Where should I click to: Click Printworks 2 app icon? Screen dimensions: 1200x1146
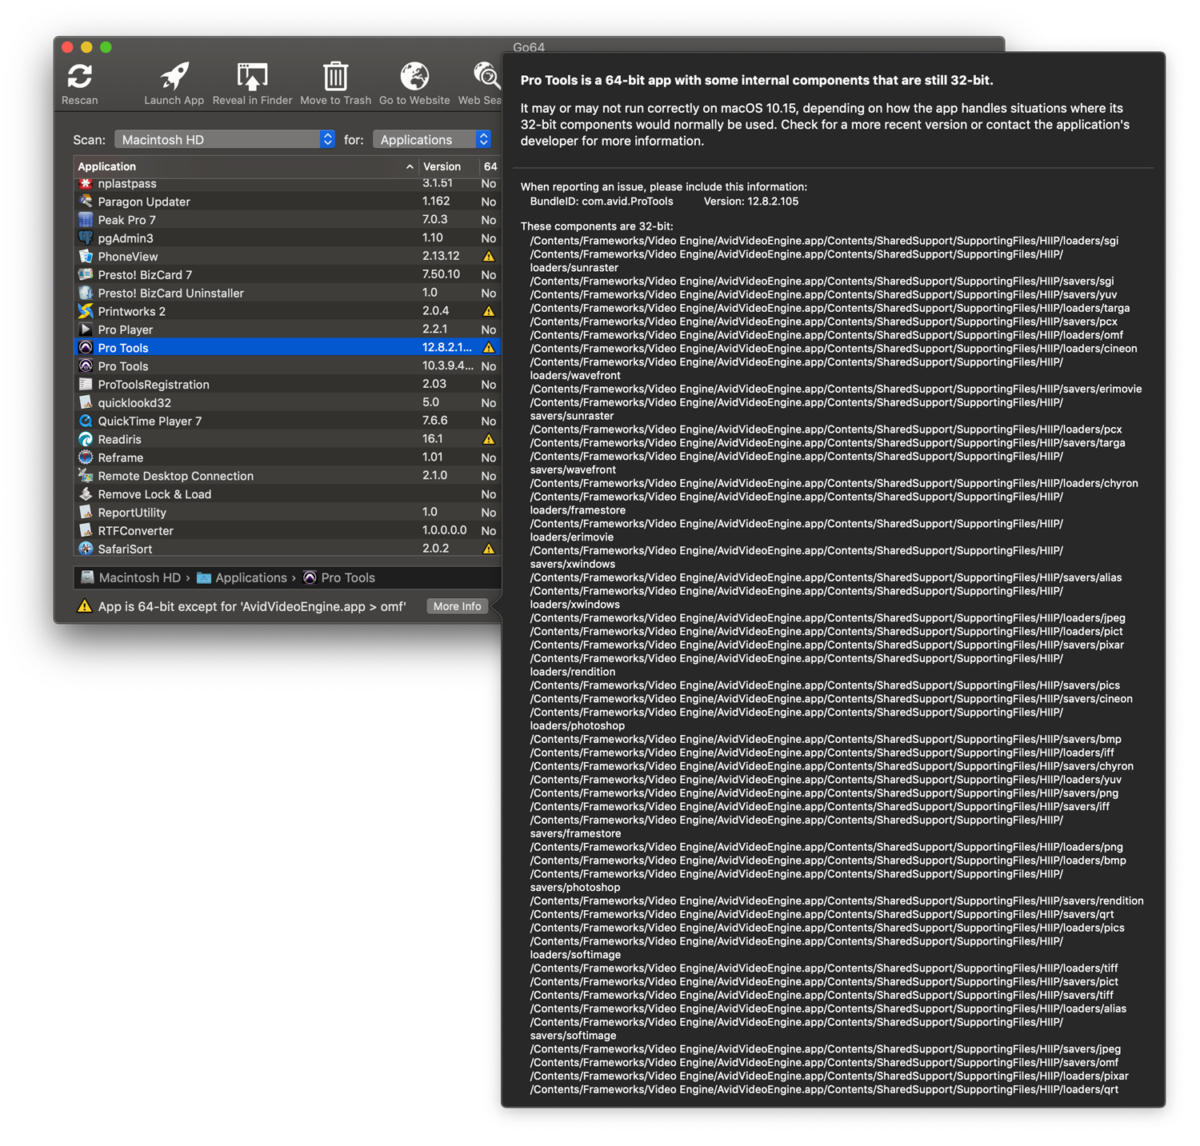click(86, 312)
